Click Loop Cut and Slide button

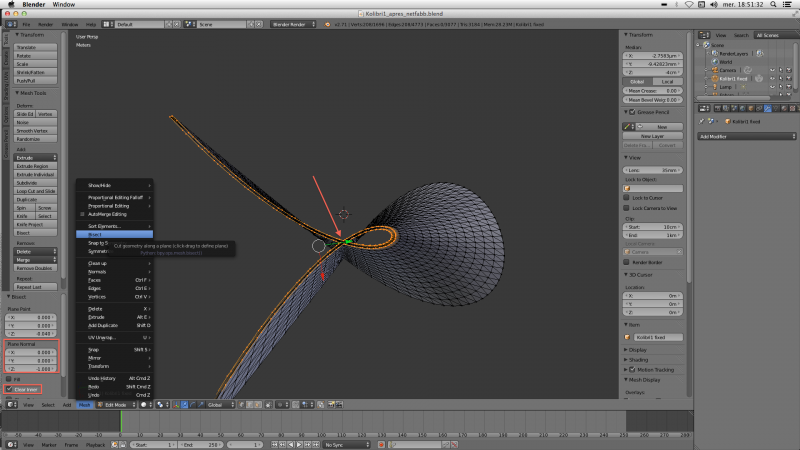coord(35,191)
